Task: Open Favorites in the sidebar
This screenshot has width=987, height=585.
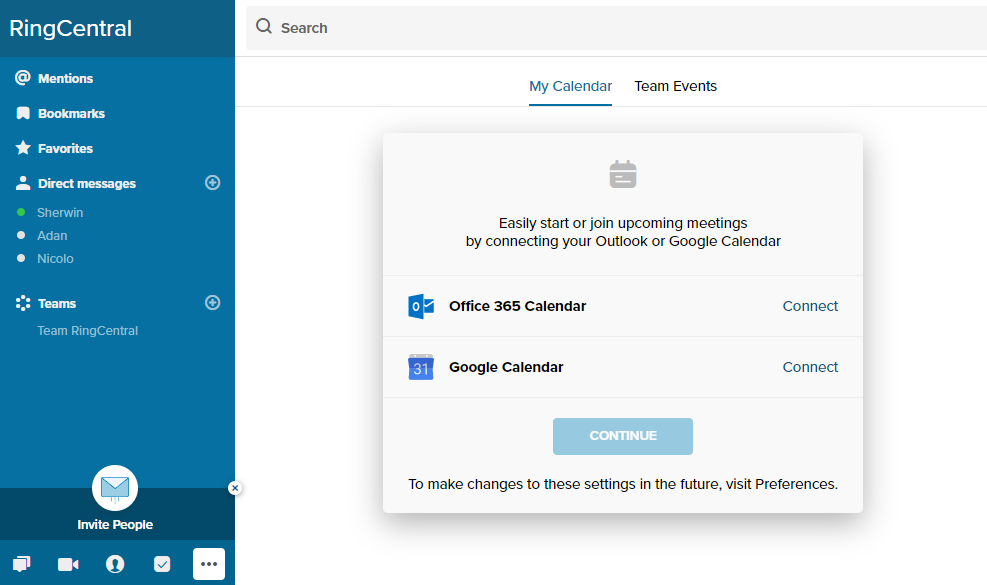Action: pyautogui.click(x=65, y=149)
